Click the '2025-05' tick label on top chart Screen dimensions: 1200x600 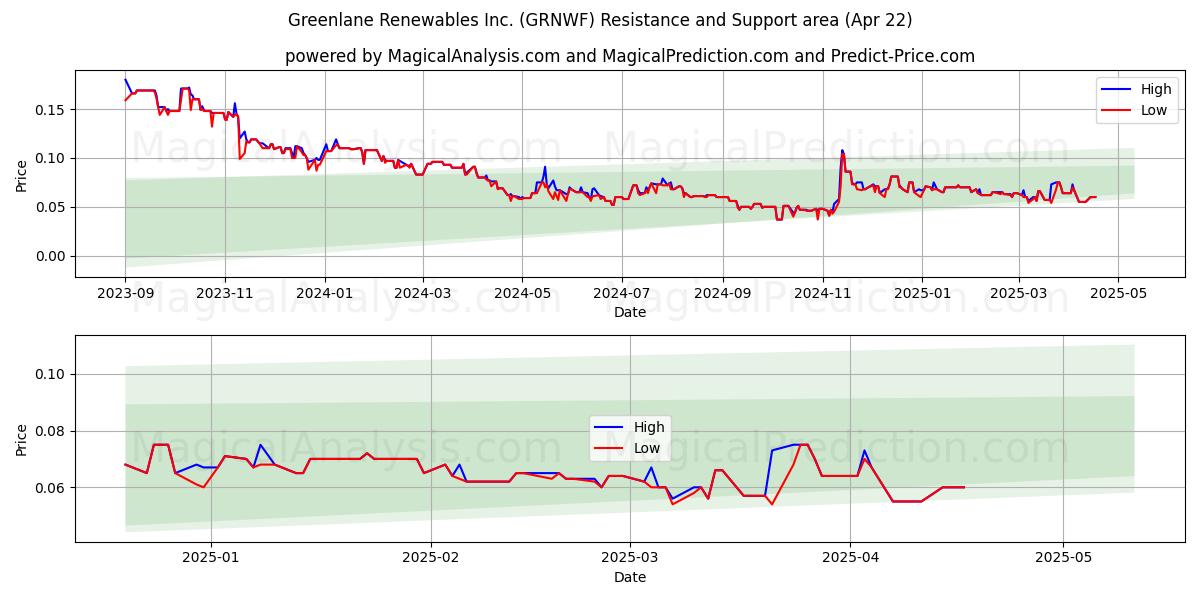point(1118,294)
